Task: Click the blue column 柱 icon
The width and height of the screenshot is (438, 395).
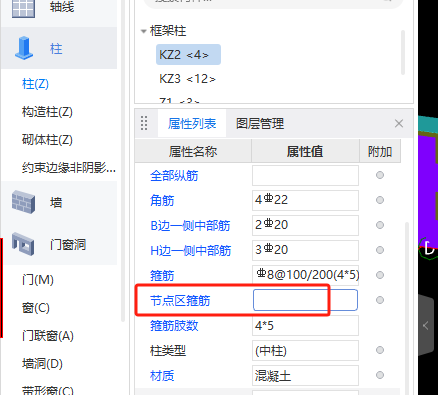Action: 24,48
